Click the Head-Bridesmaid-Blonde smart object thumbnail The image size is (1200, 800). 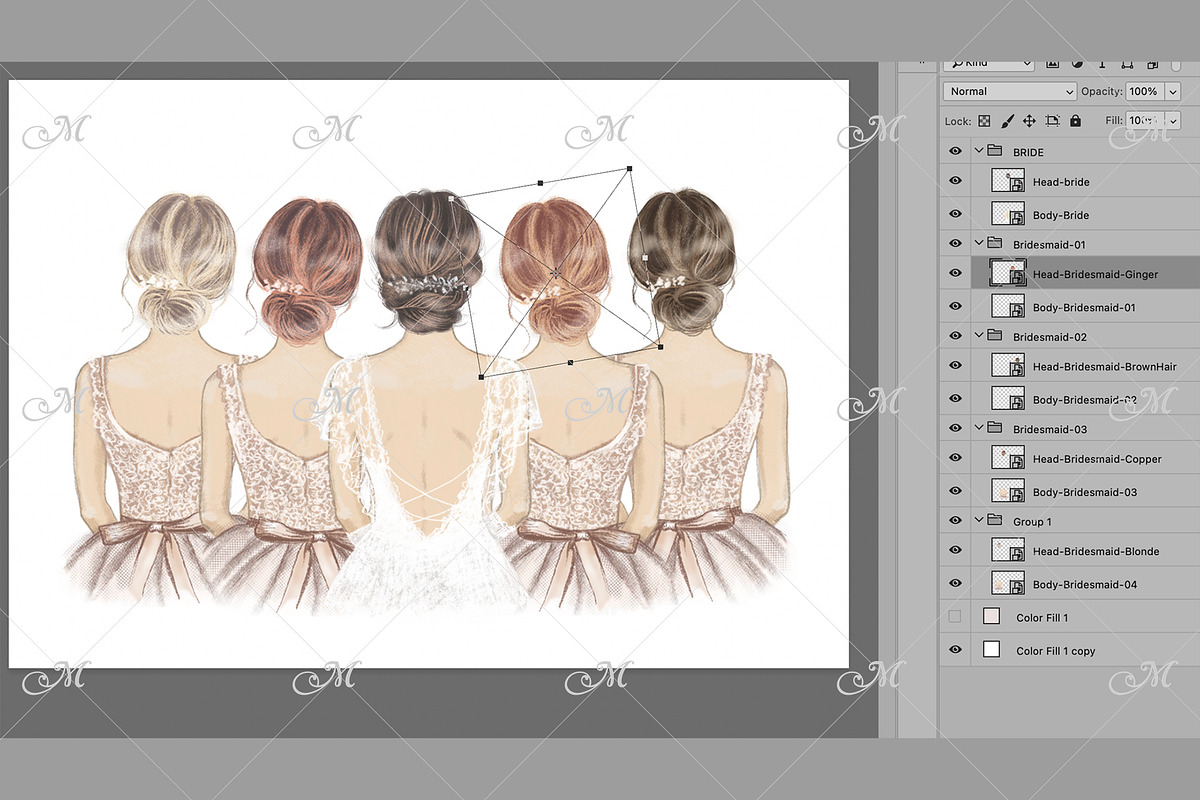pos(1008,550)
